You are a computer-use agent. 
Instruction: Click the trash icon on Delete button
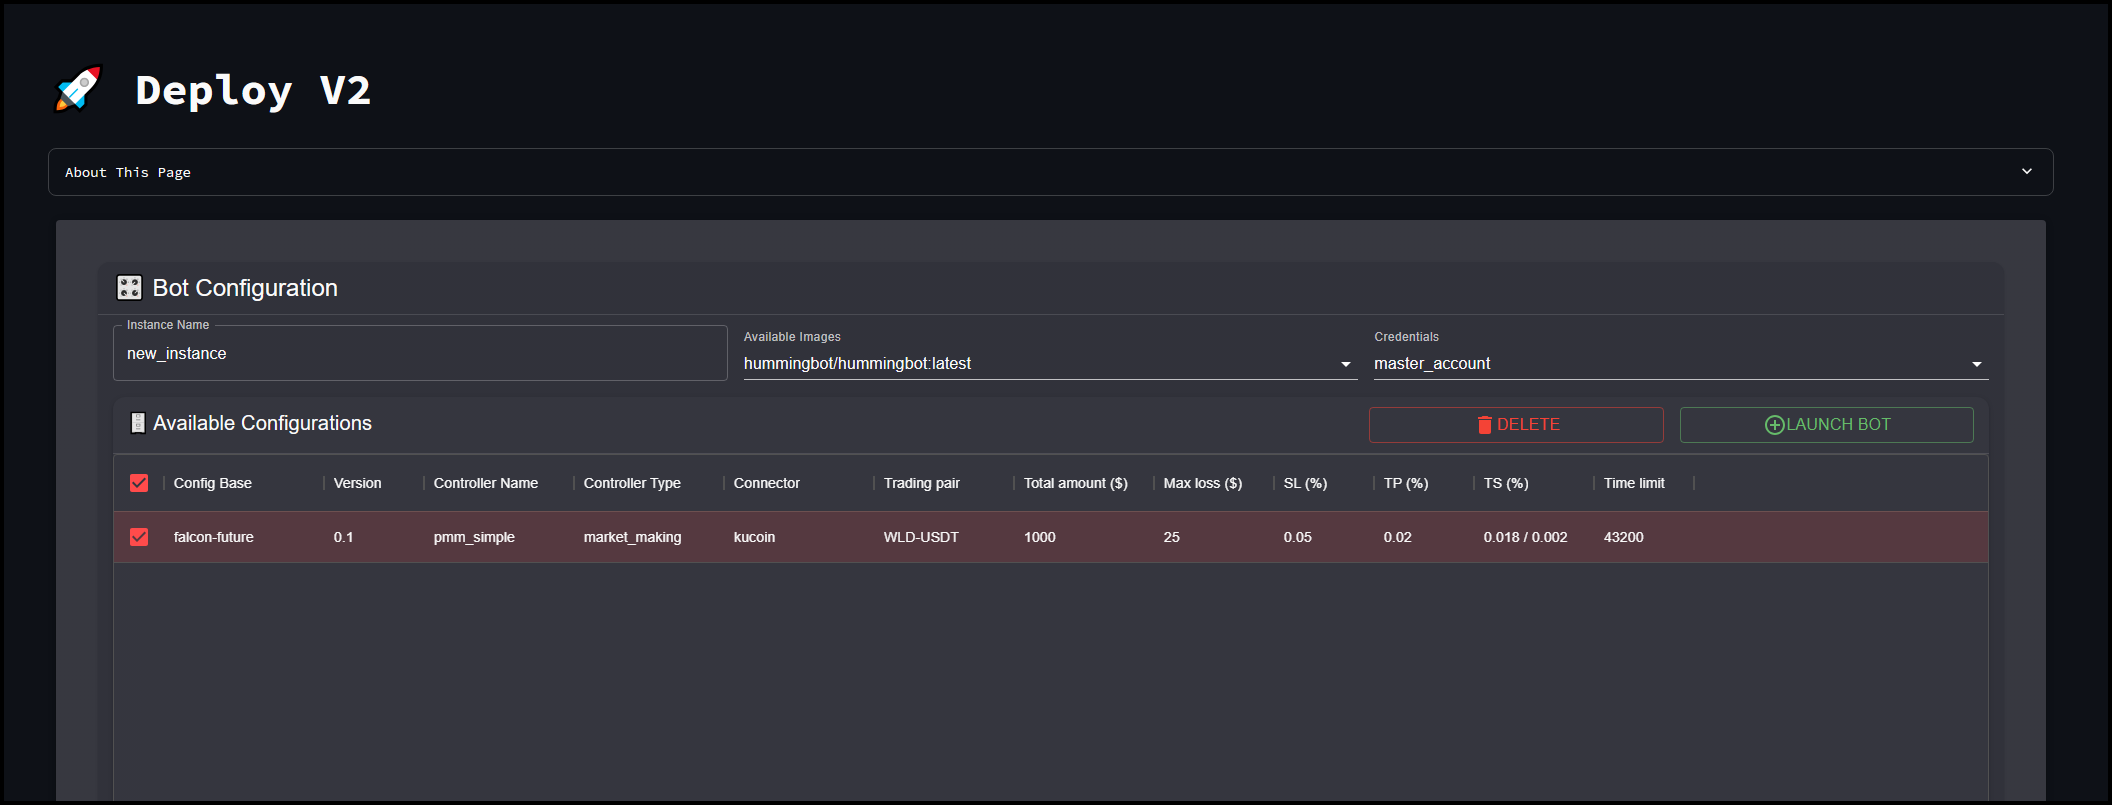tap(1484, 425)
